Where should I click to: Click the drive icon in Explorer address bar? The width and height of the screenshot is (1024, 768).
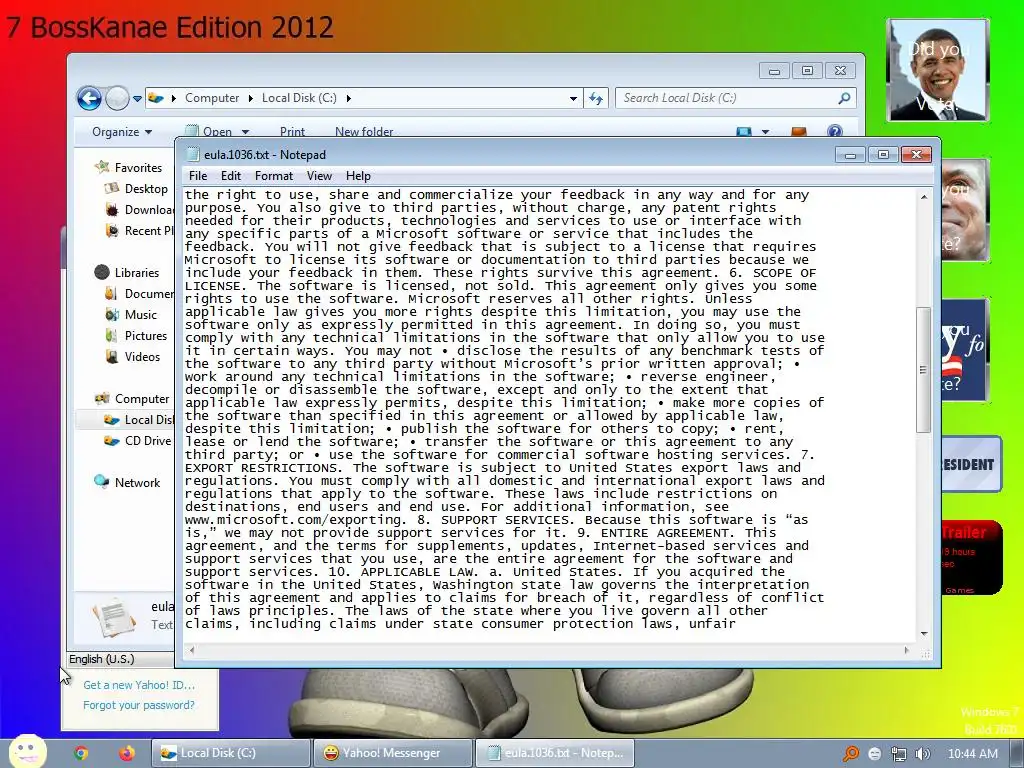155,98
